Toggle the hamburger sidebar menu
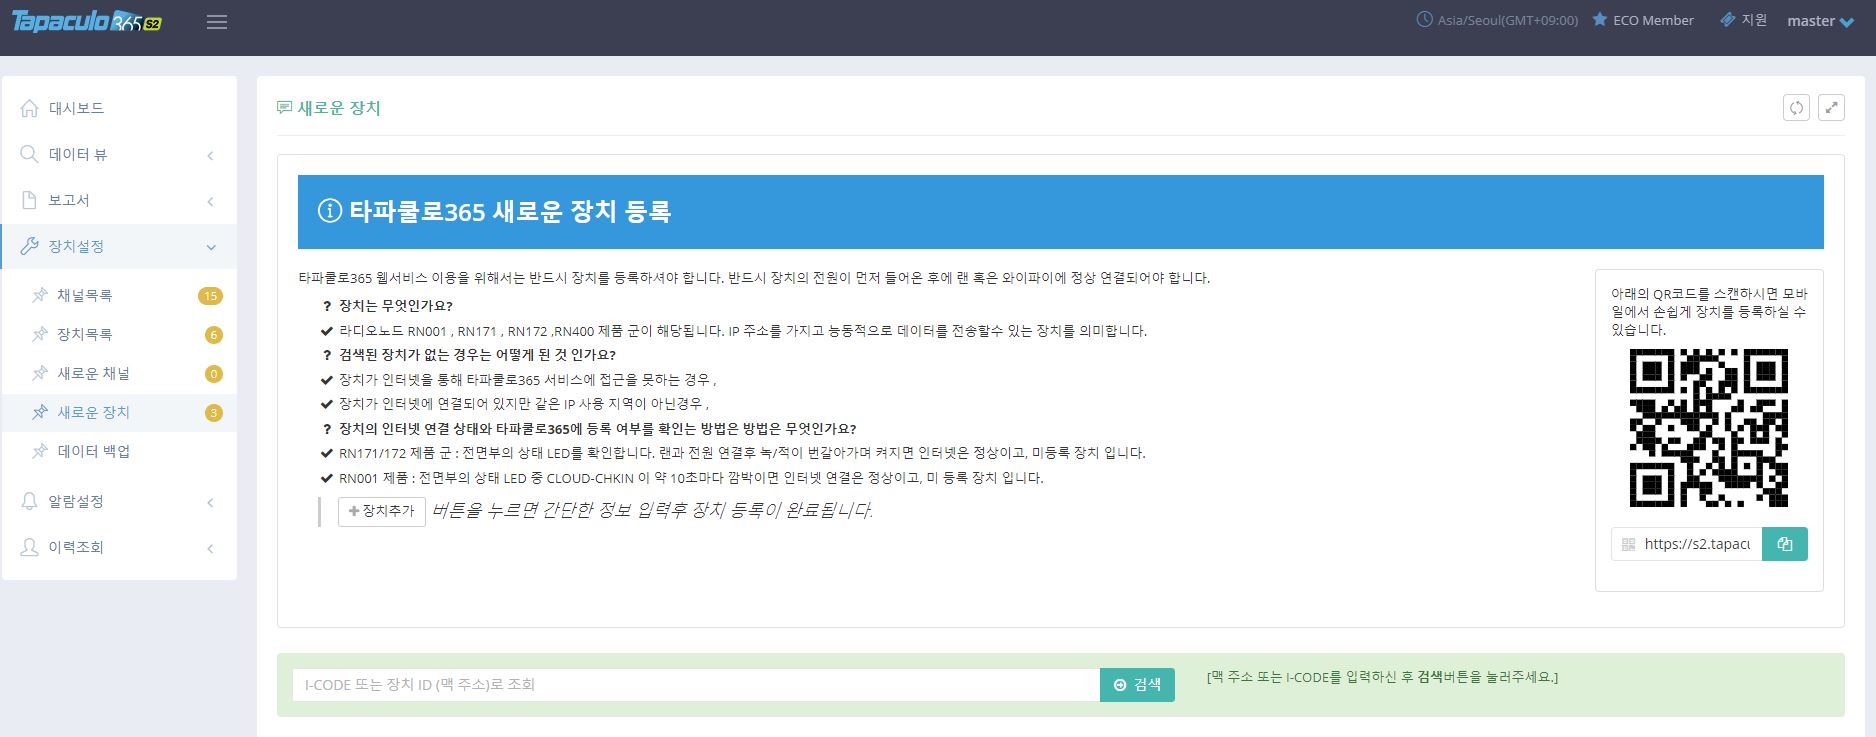This screenshot has width=1876, height=737. click(217, 22)
